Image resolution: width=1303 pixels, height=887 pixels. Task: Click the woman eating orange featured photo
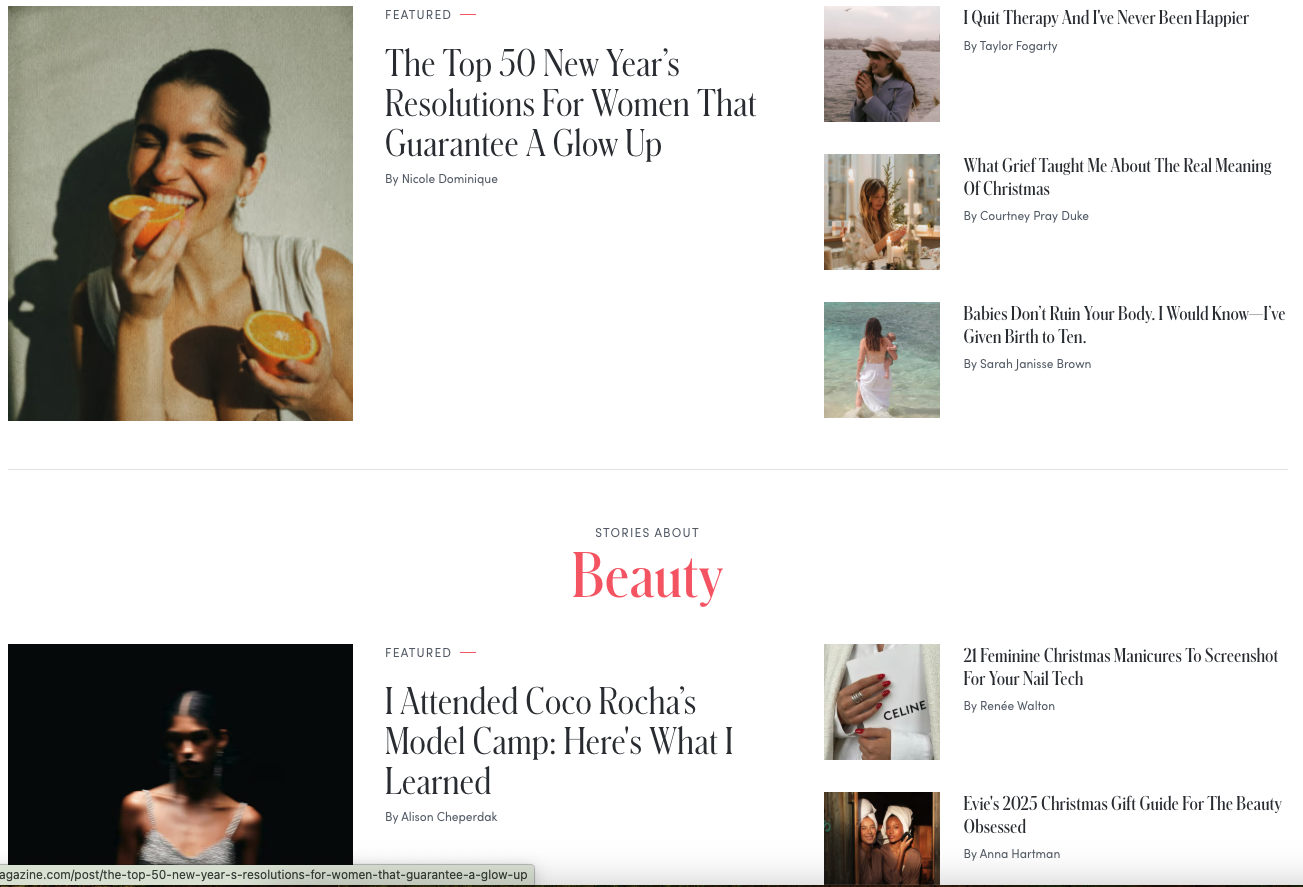tap(180, 213)
